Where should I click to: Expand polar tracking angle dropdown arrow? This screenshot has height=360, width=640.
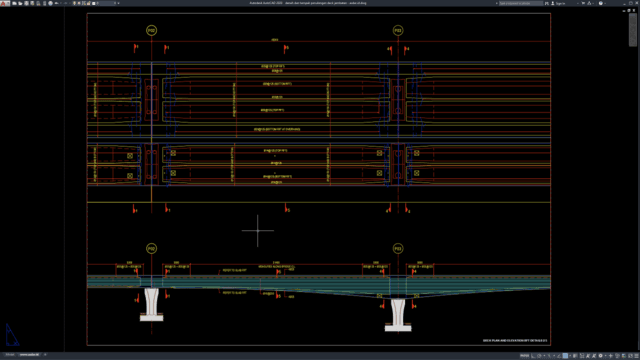click(x=544, y=356)
